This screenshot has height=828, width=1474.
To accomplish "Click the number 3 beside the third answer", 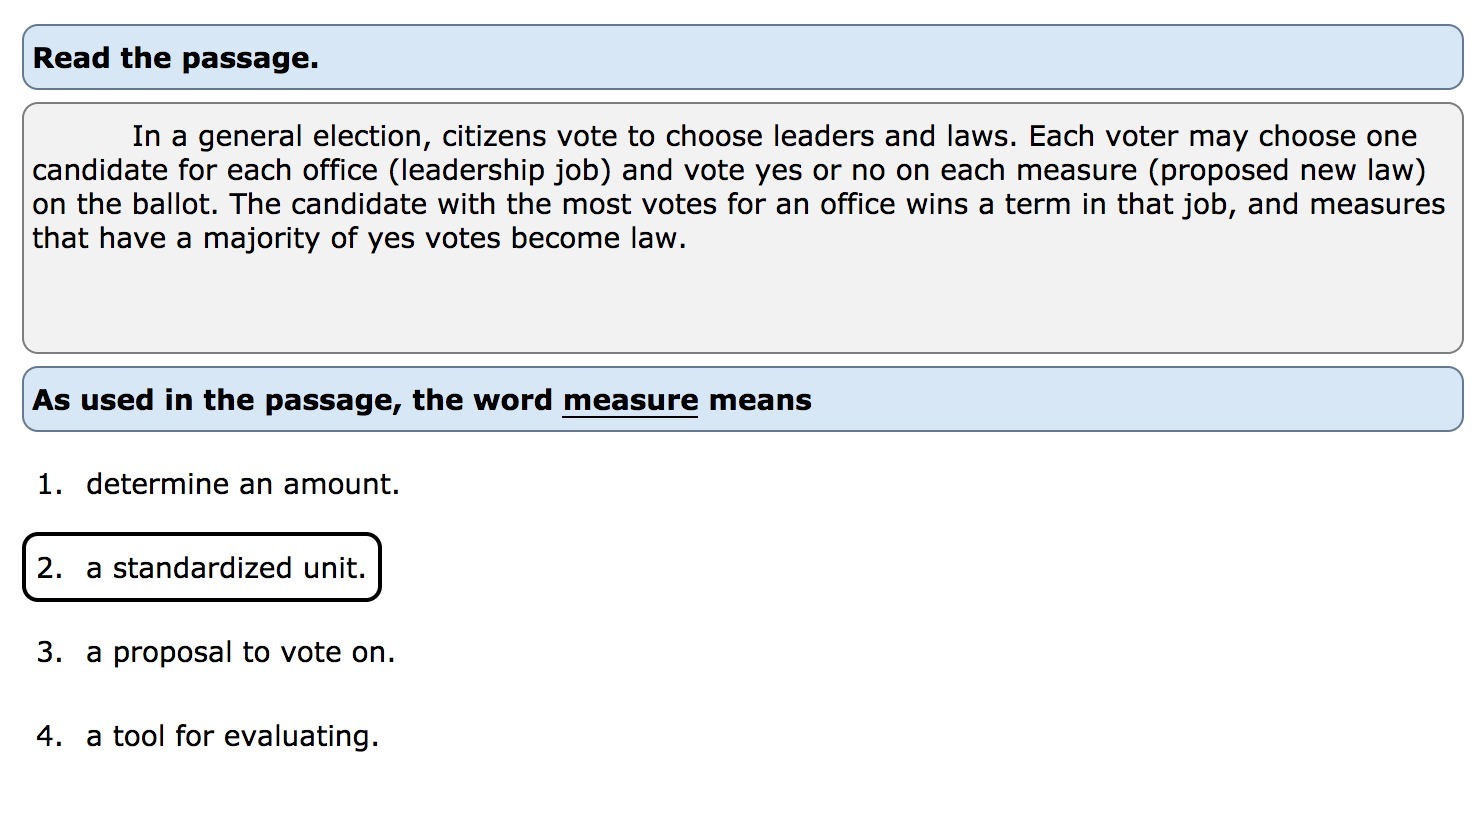I will 48,652.
